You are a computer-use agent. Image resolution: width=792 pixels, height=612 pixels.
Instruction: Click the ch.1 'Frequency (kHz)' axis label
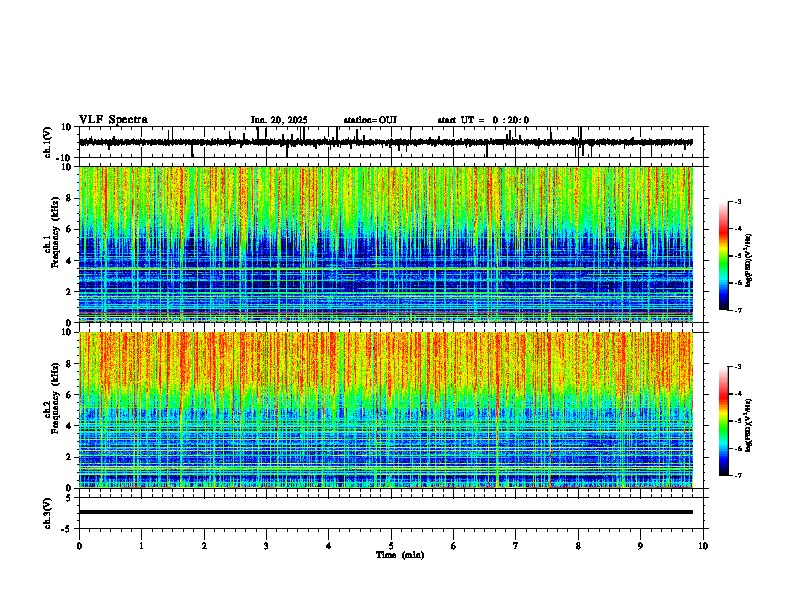[x=55, y=232]
